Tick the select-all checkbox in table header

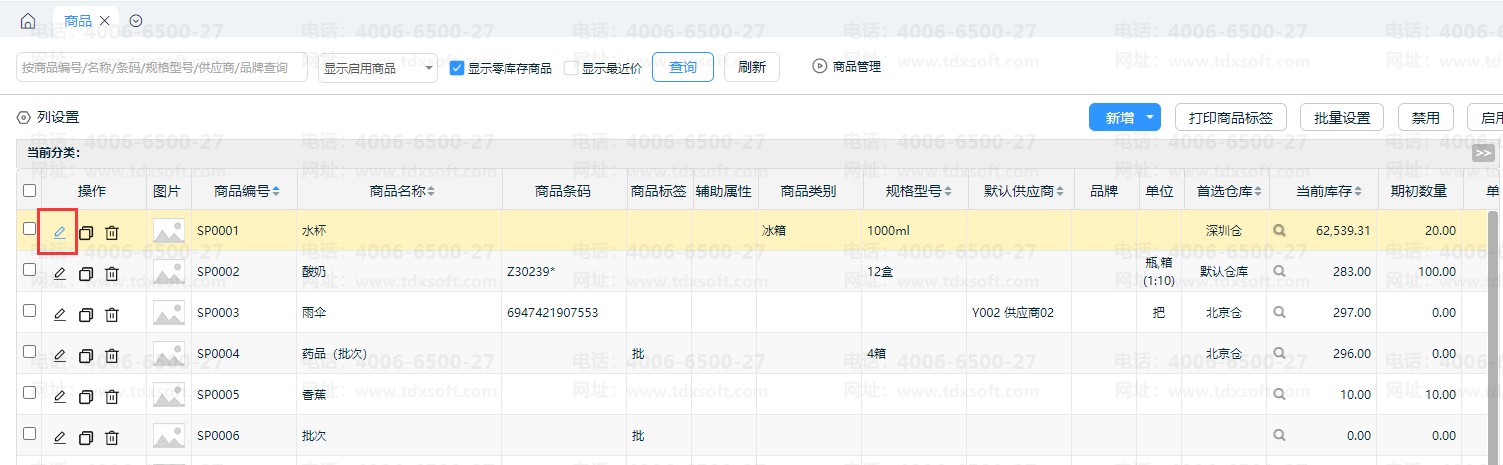(29, 190)
